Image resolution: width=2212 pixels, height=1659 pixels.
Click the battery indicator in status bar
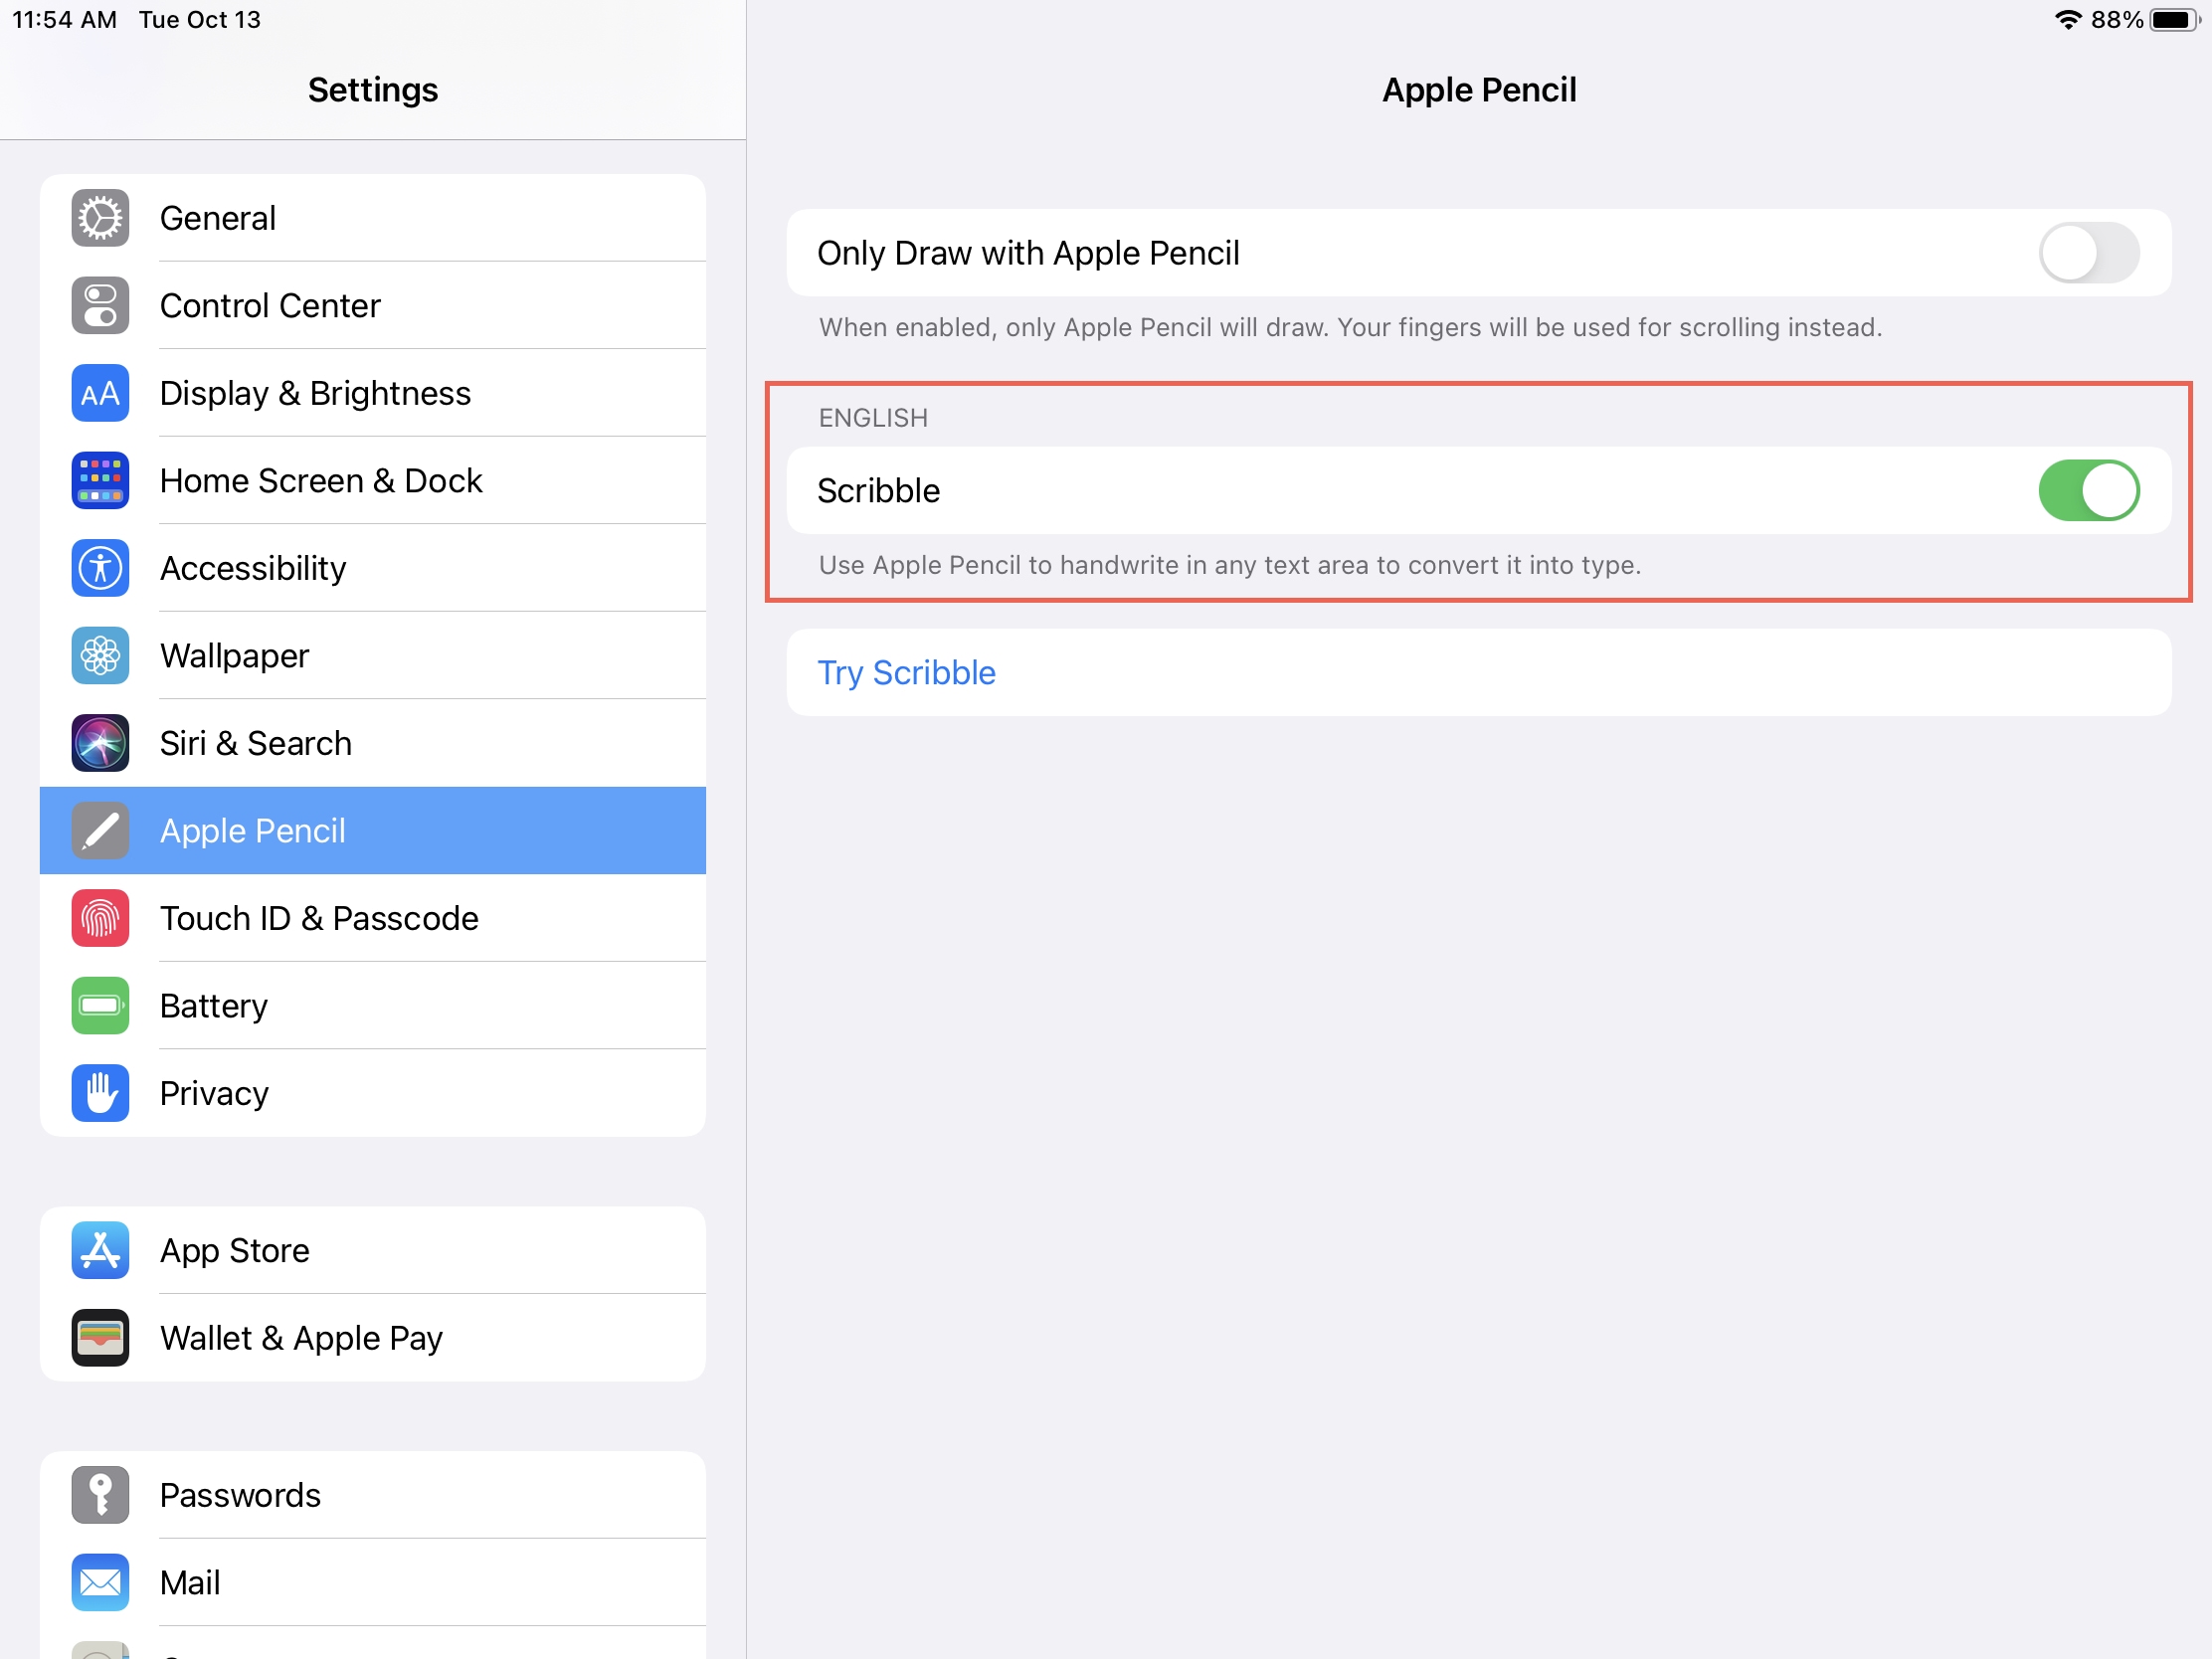click(2174, 20)
